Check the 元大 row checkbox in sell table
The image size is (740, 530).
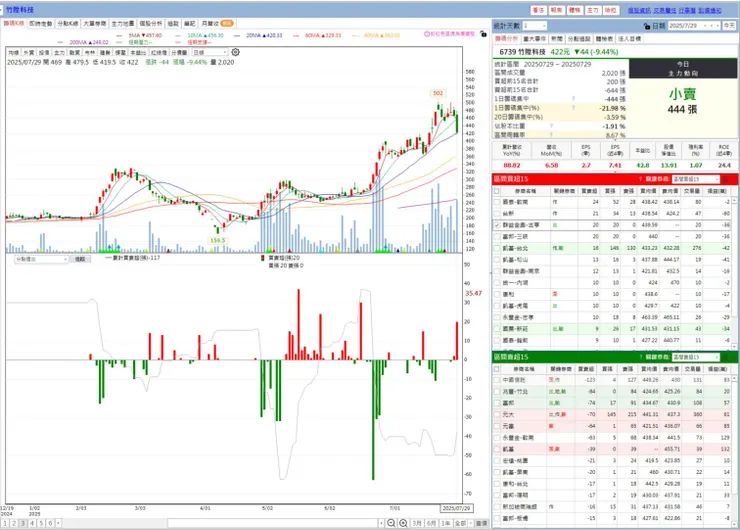pyautogui.click(x=497, y=415)
